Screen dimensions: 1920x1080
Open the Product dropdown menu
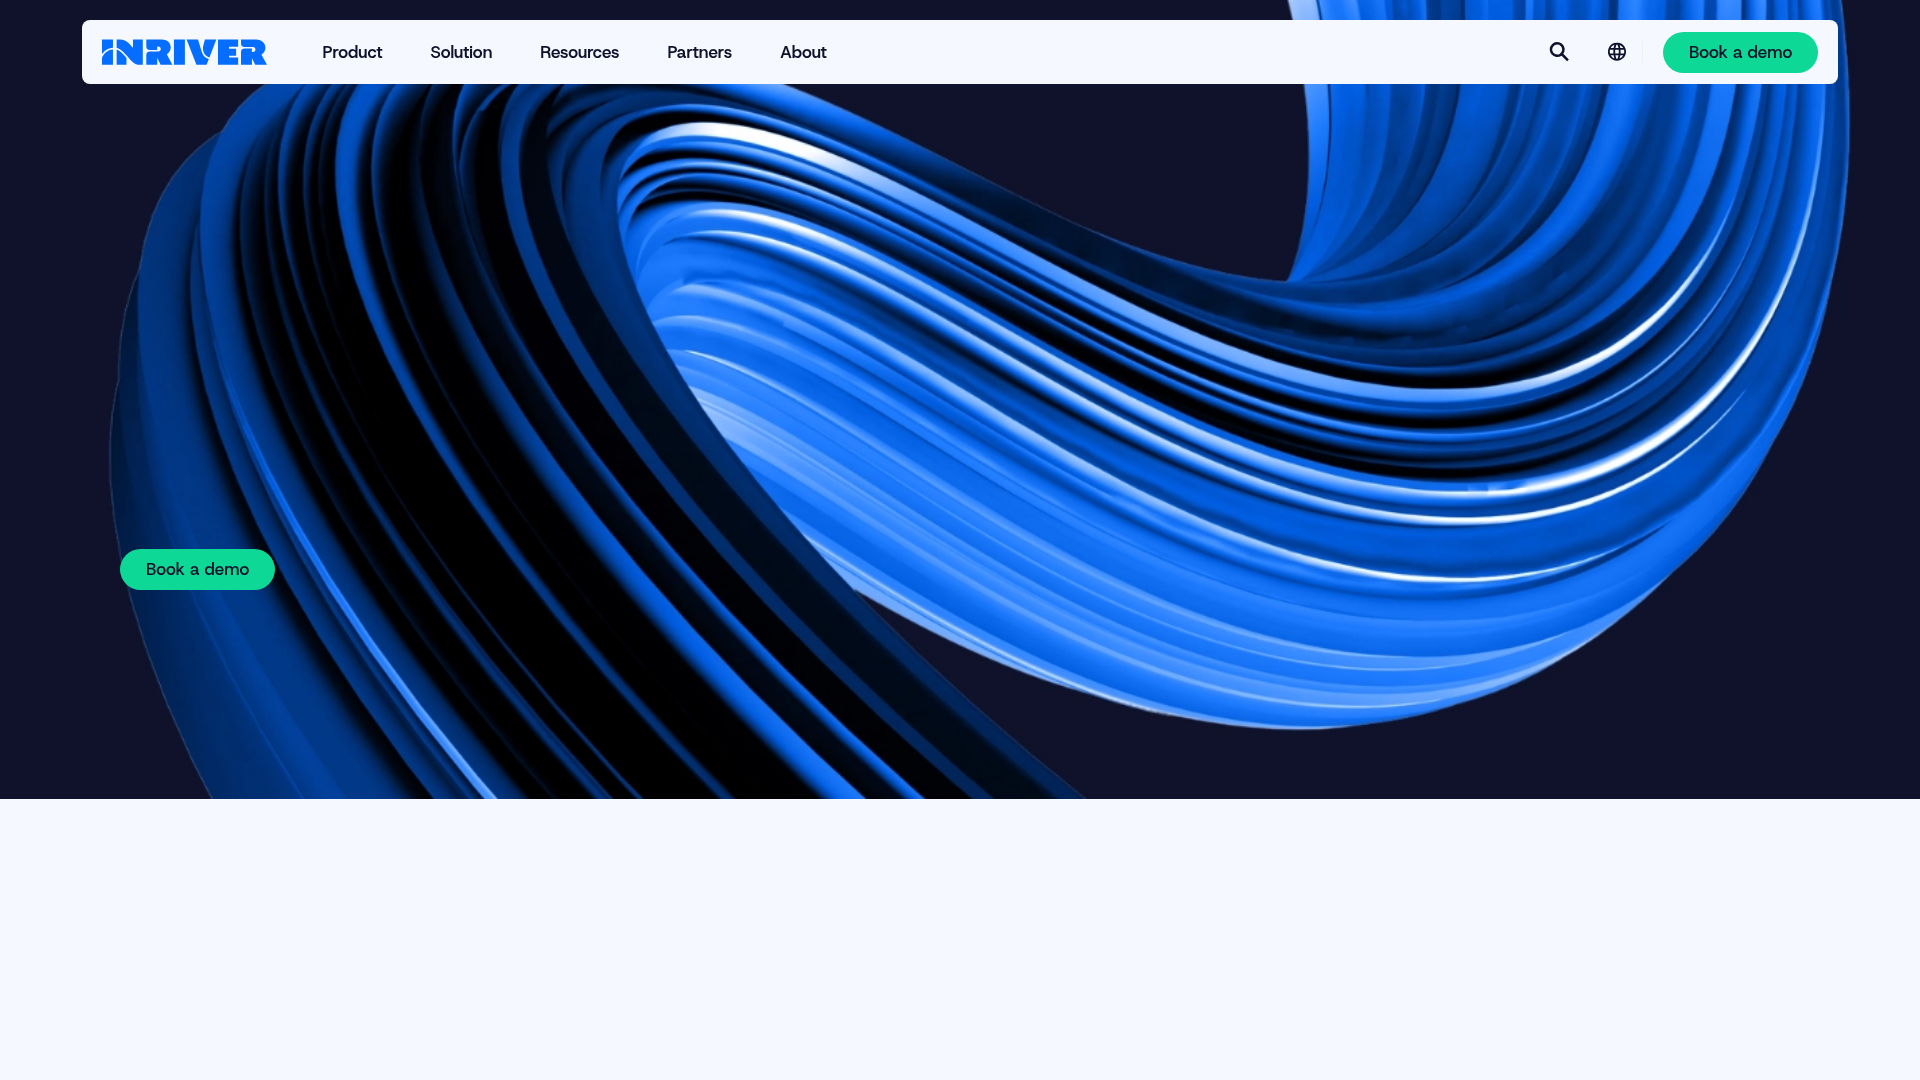pyautogui.click(x=351, y=52)
